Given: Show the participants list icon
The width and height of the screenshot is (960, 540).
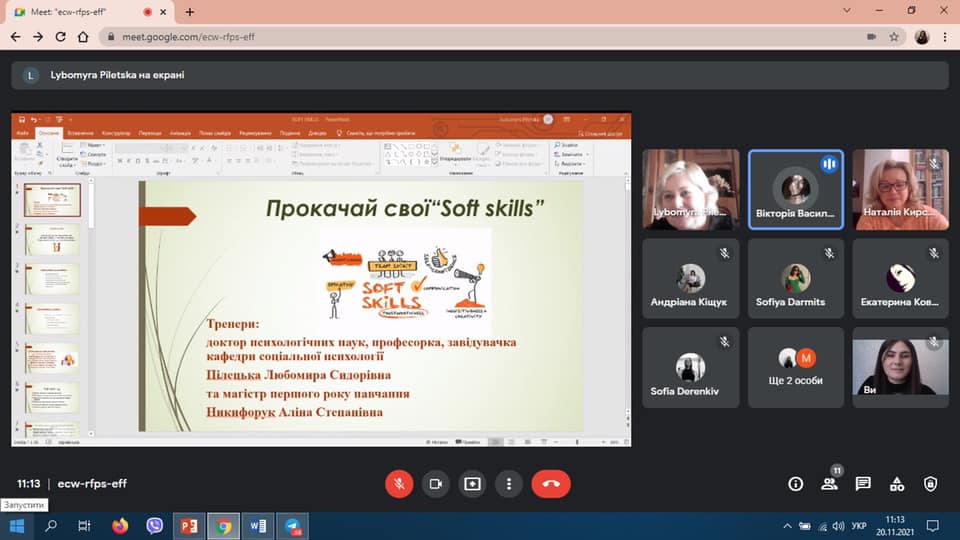Looking at the screenshot, I should (829, 484).
